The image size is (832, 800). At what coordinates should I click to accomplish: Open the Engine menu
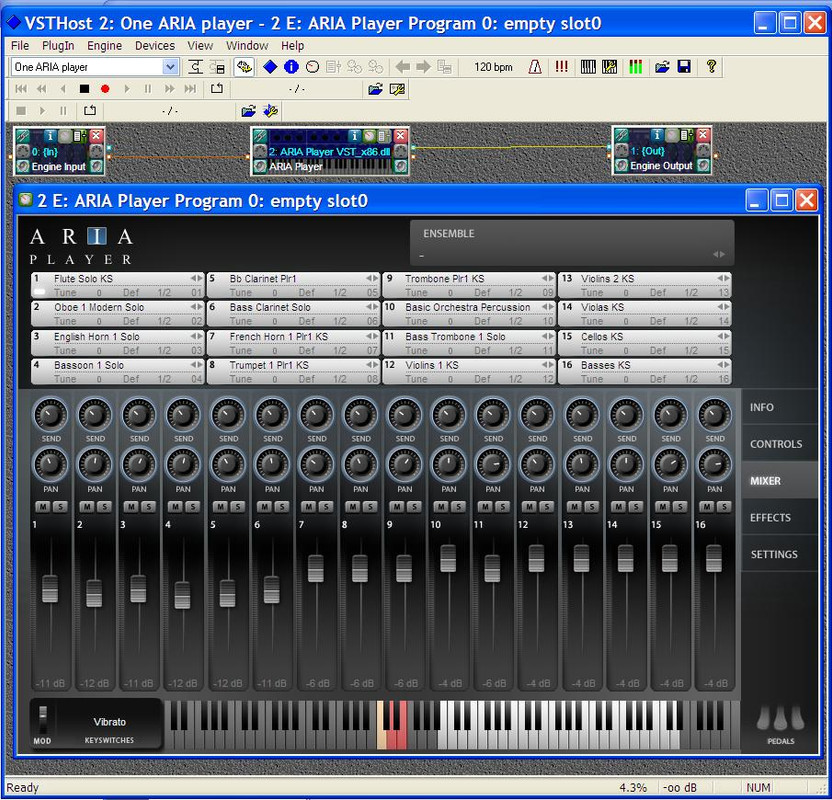pos(105,46)
